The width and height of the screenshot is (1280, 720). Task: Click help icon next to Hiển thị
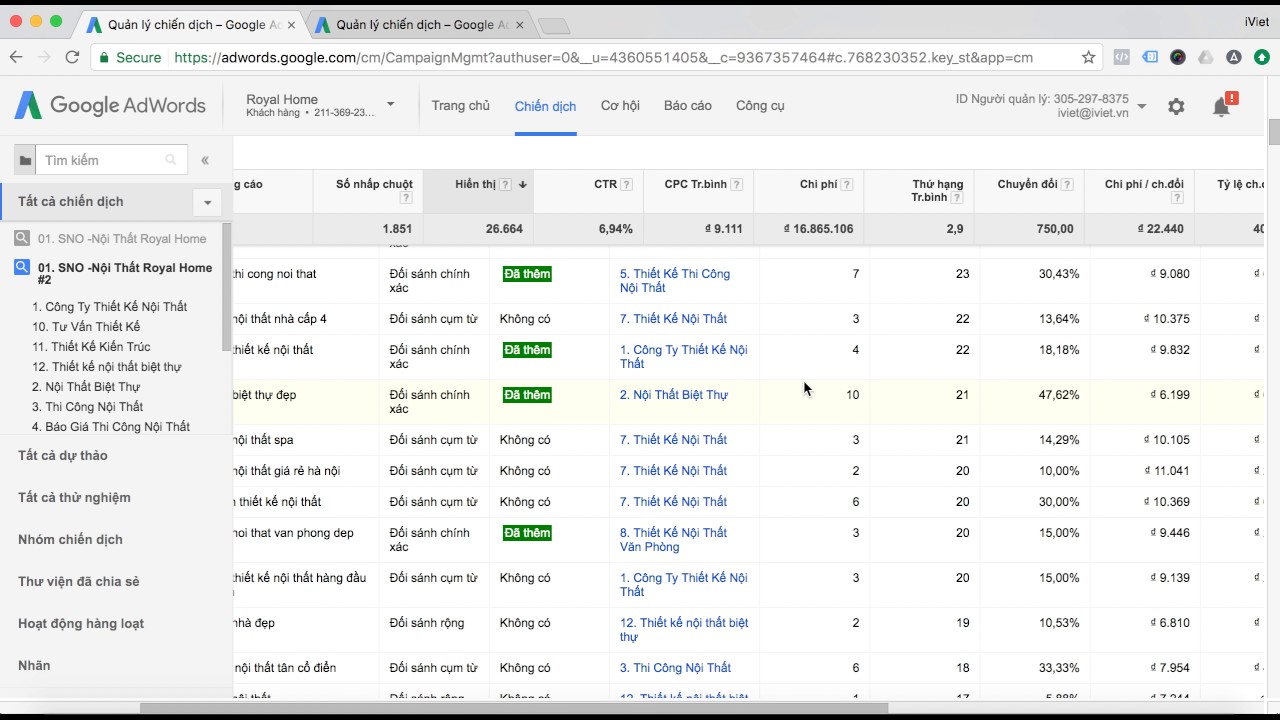[x=506, y=184]
